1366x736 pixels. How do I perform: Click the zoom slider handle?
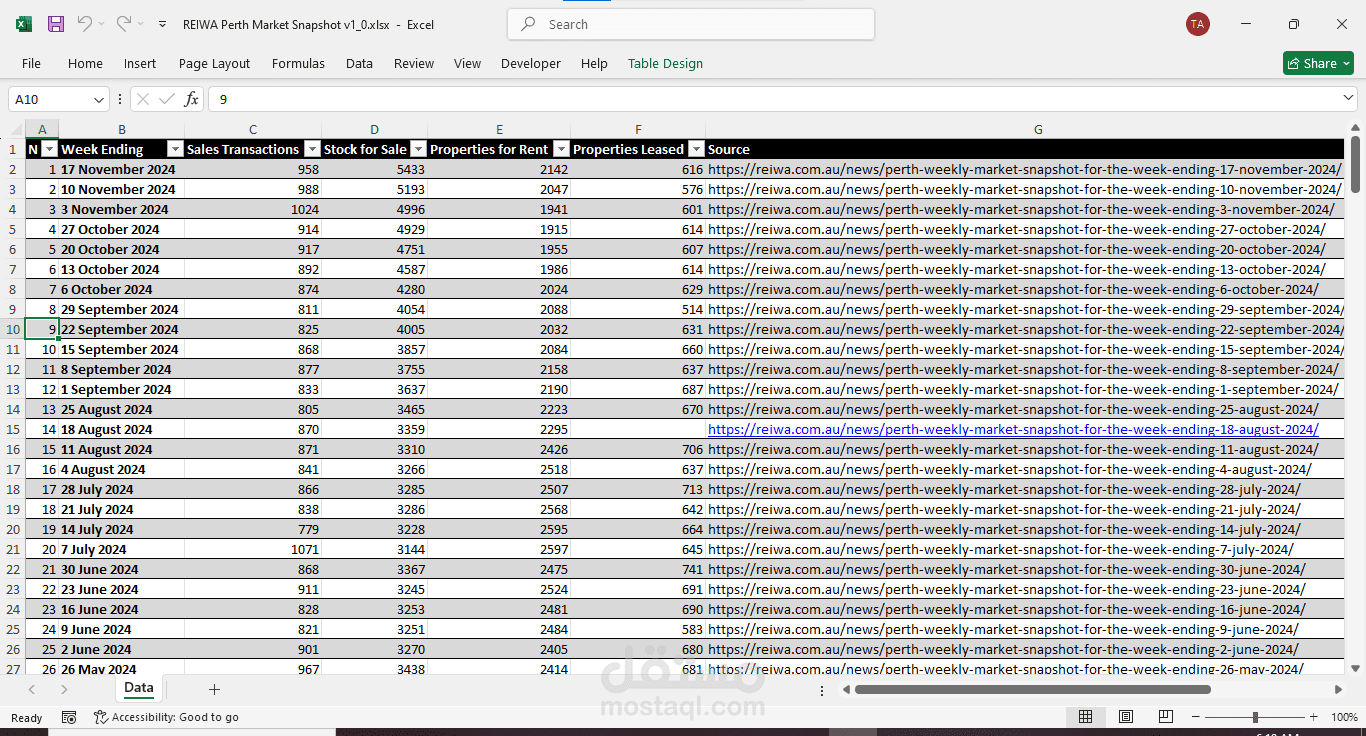pos(1255,717)
